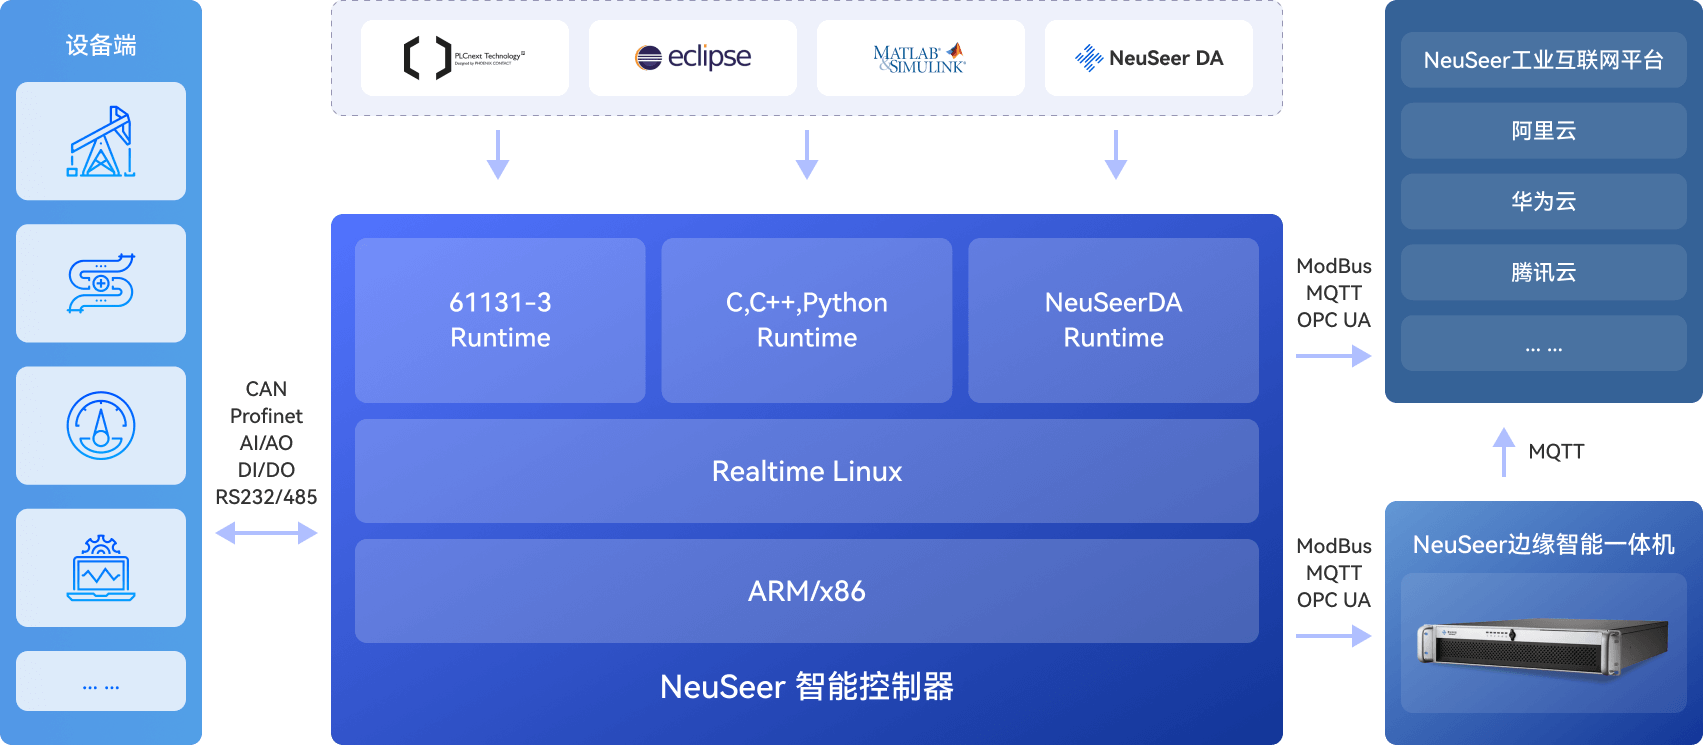Click the pressure gauge device icon
The height and width of the screenshot is (745, 1703).
(x=101, y=426)
